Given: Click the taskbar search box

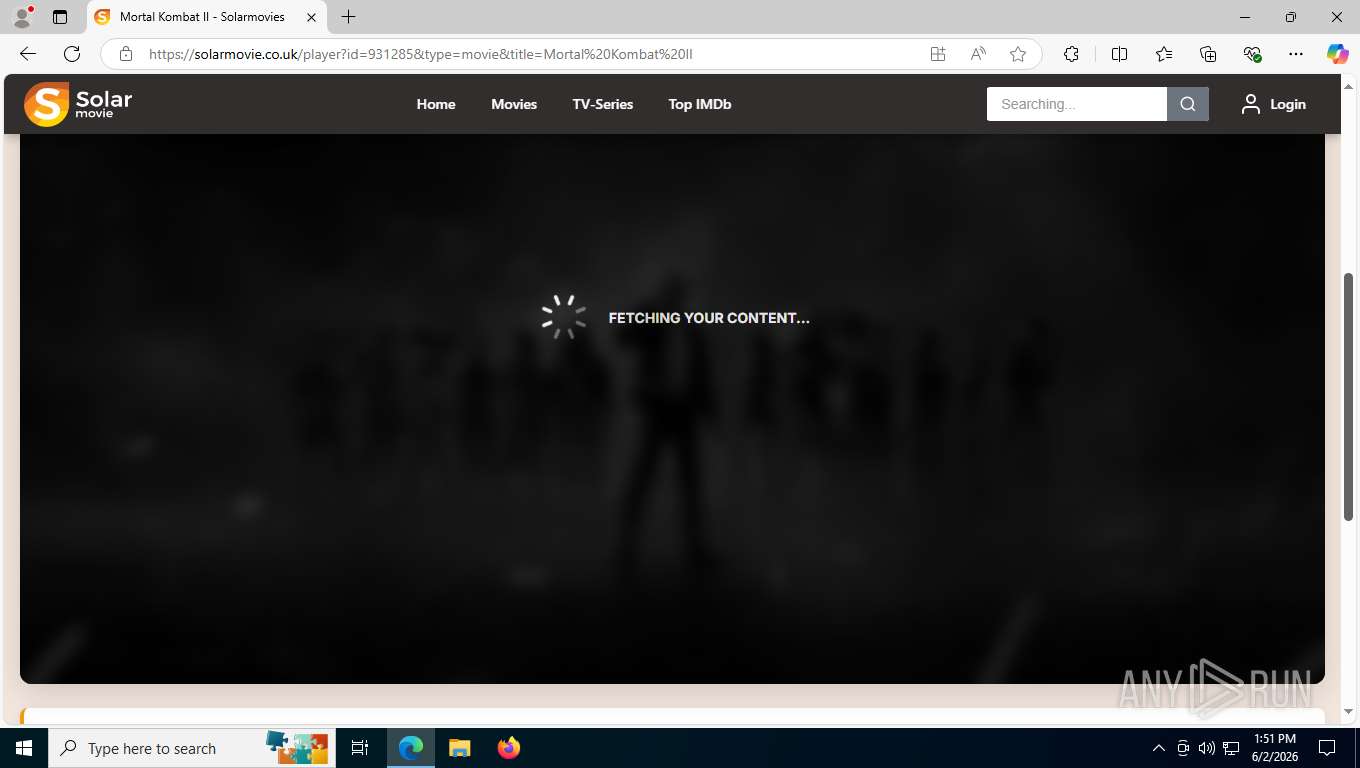Looking at the screenshot, I should [193, 748].
